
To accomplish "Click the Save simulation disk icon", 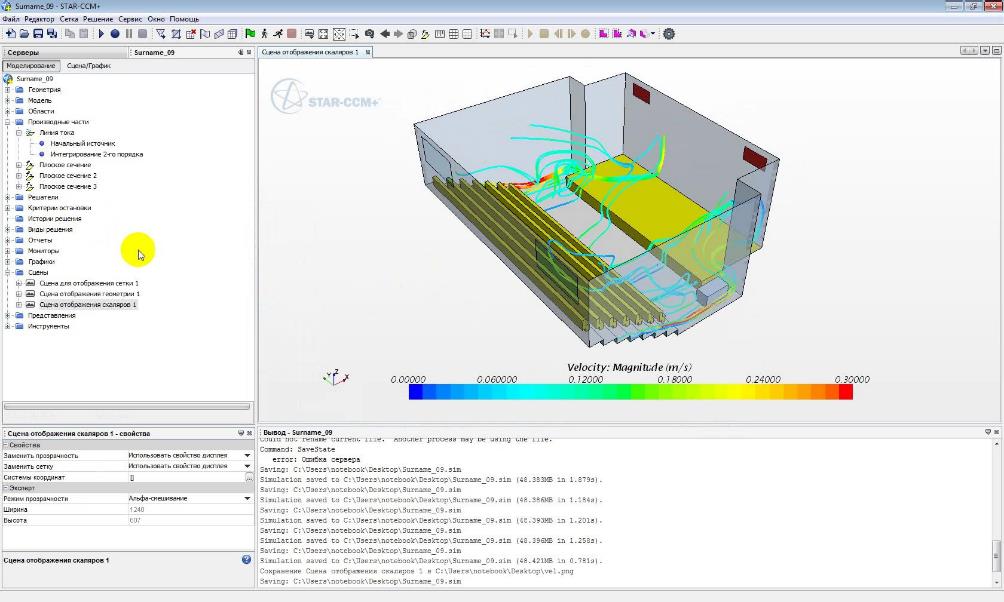I will click(x=36, y=33).
